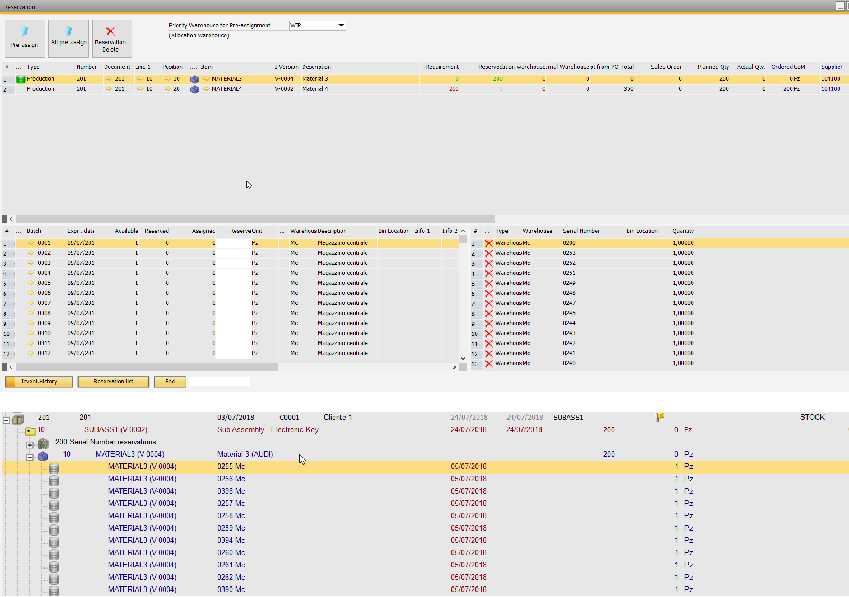Image resolution: width=849 pixels, height=597 pixels.
Task: Select tree row '0260 Mc'
Action: (424, 554)
